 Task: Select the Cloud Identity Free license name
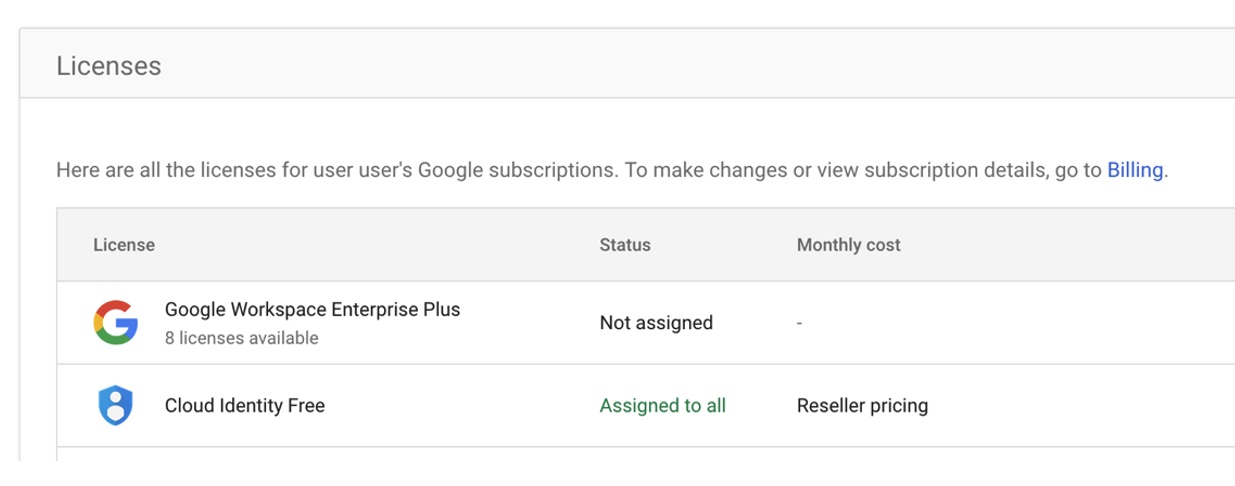click(x=245, y=406)
